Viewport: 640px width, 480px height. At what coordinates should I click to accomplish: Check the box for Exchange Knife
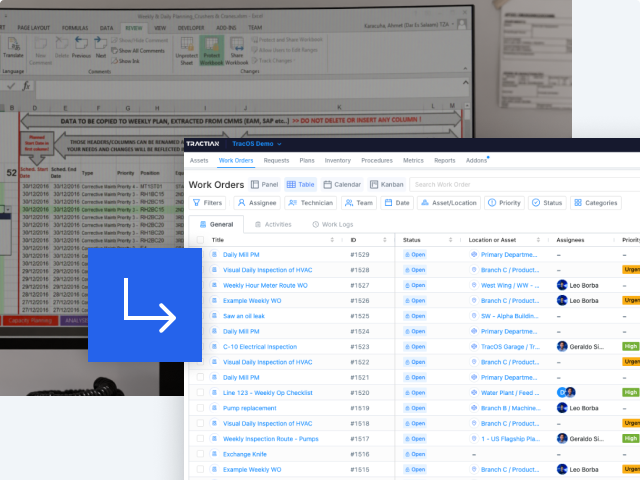tap(200, 454)
